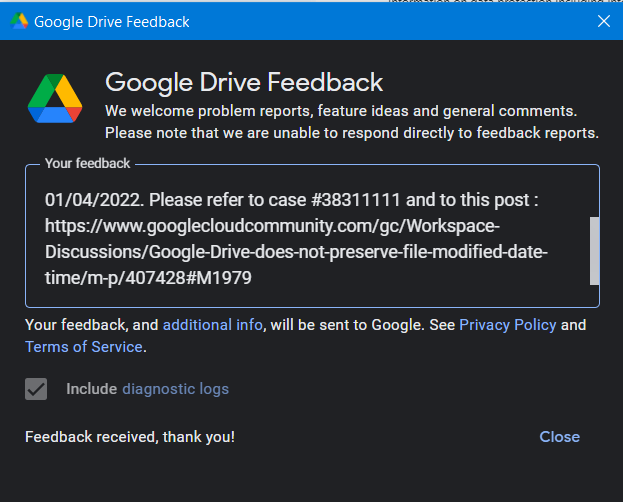Click the 'We welcome problem reports' description line
623x502 pixels.
click(341, 111)
